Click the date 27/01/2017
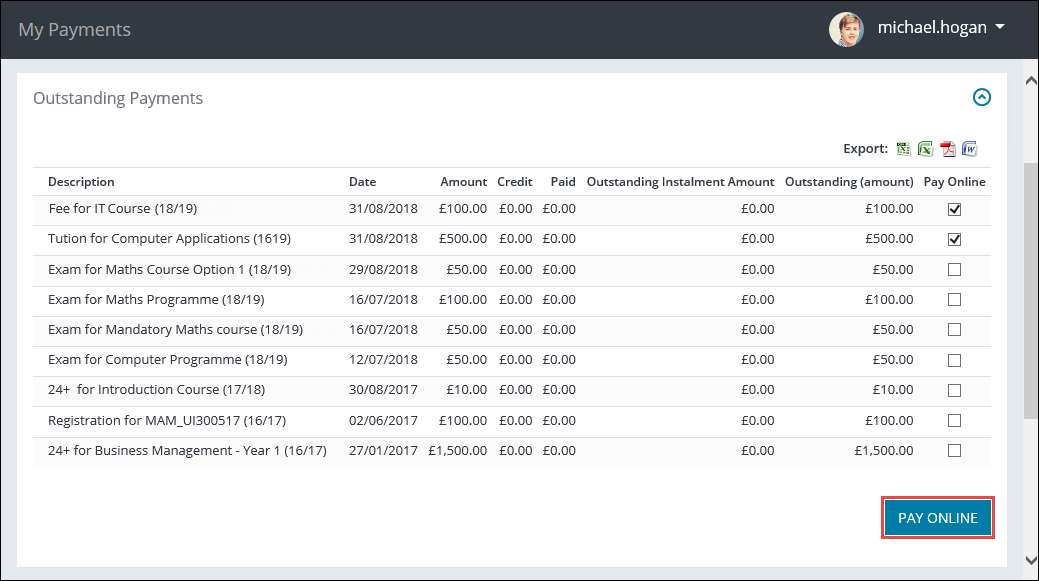This screenshot has height=581, width=1039. 383,450
